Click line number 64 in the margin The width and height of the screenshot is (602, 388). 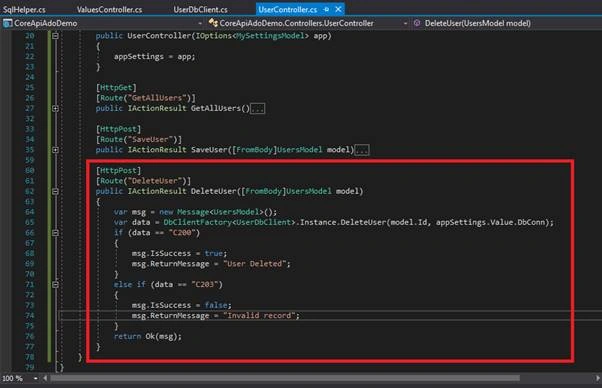pos(30,212)
